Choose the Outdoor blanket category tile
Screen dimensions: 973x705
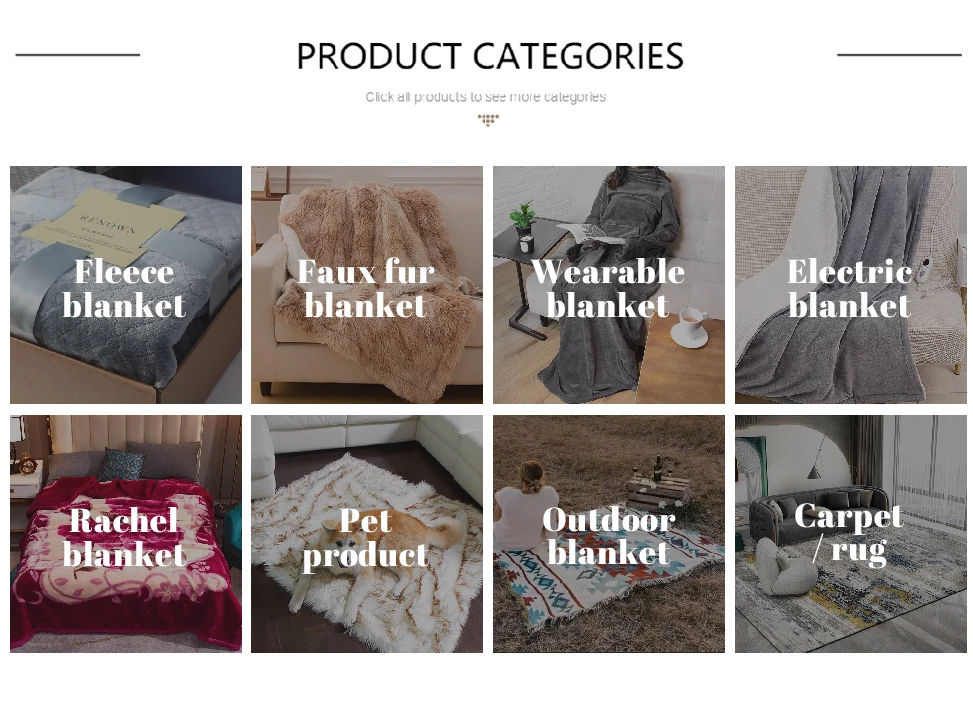point(609,534)
